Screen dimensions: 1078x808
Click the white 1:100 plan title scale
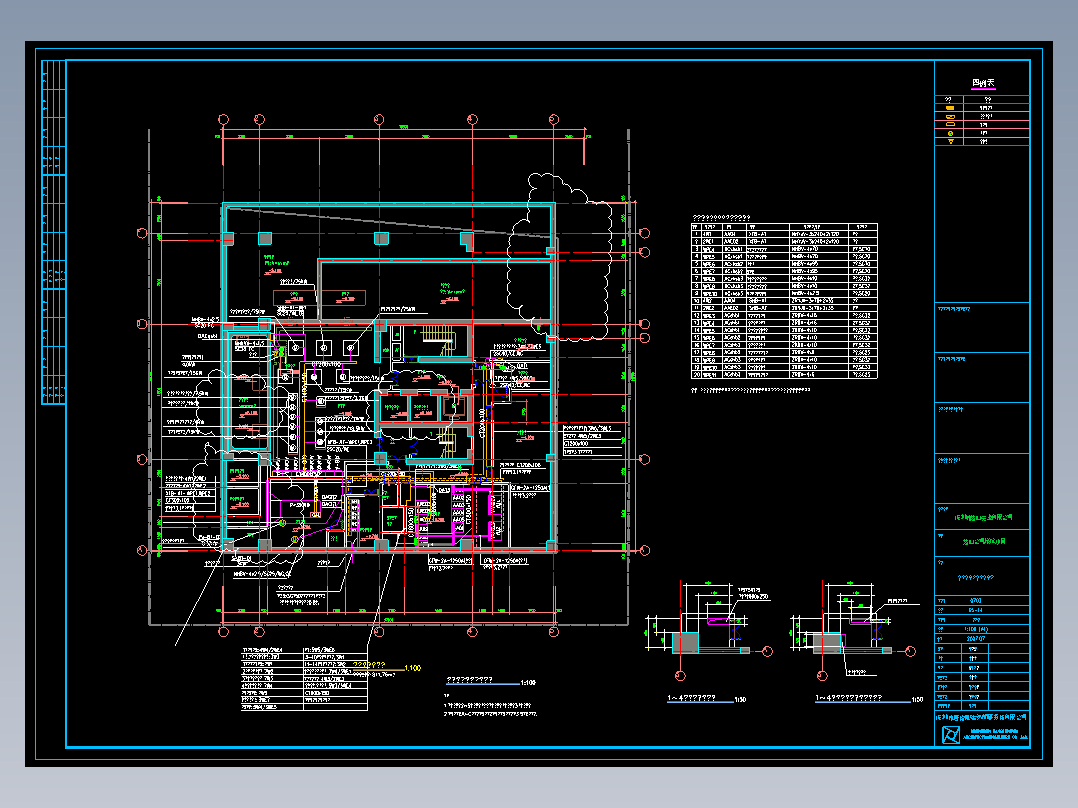[x=528, y=683]
